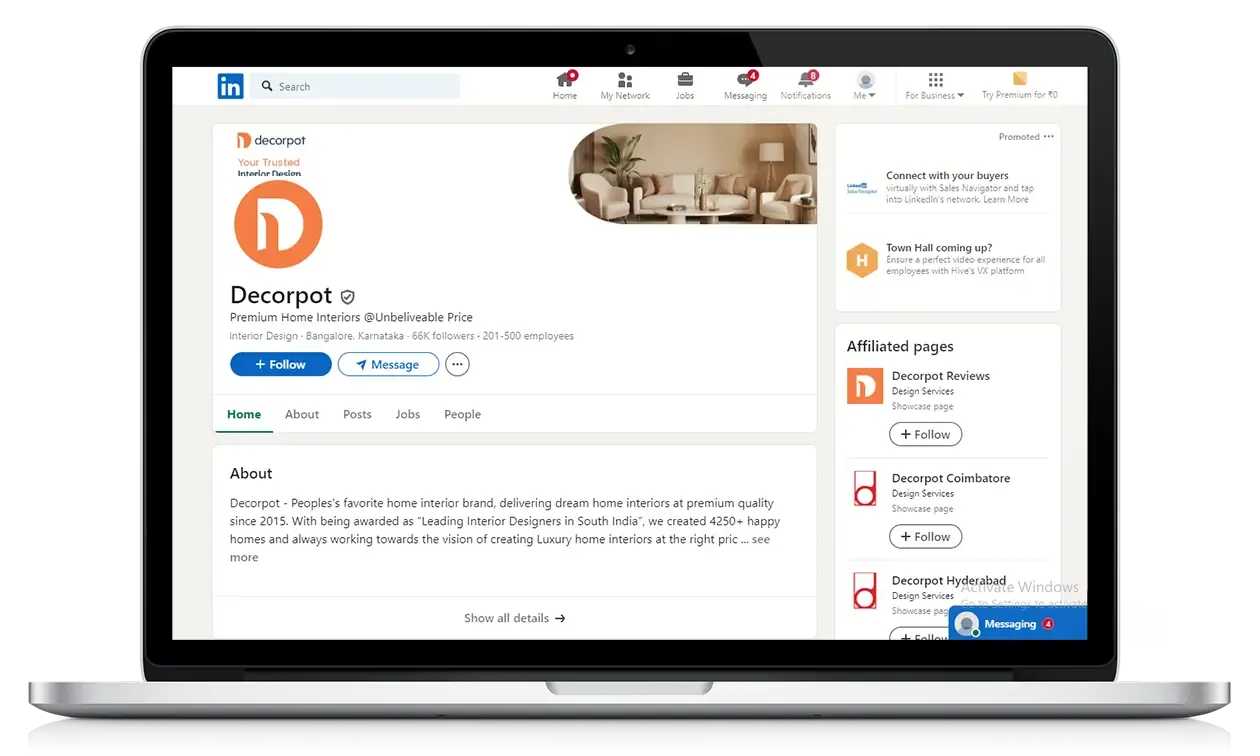
Task: Open Messaging in top navigation
Action: tap(745, 81)
